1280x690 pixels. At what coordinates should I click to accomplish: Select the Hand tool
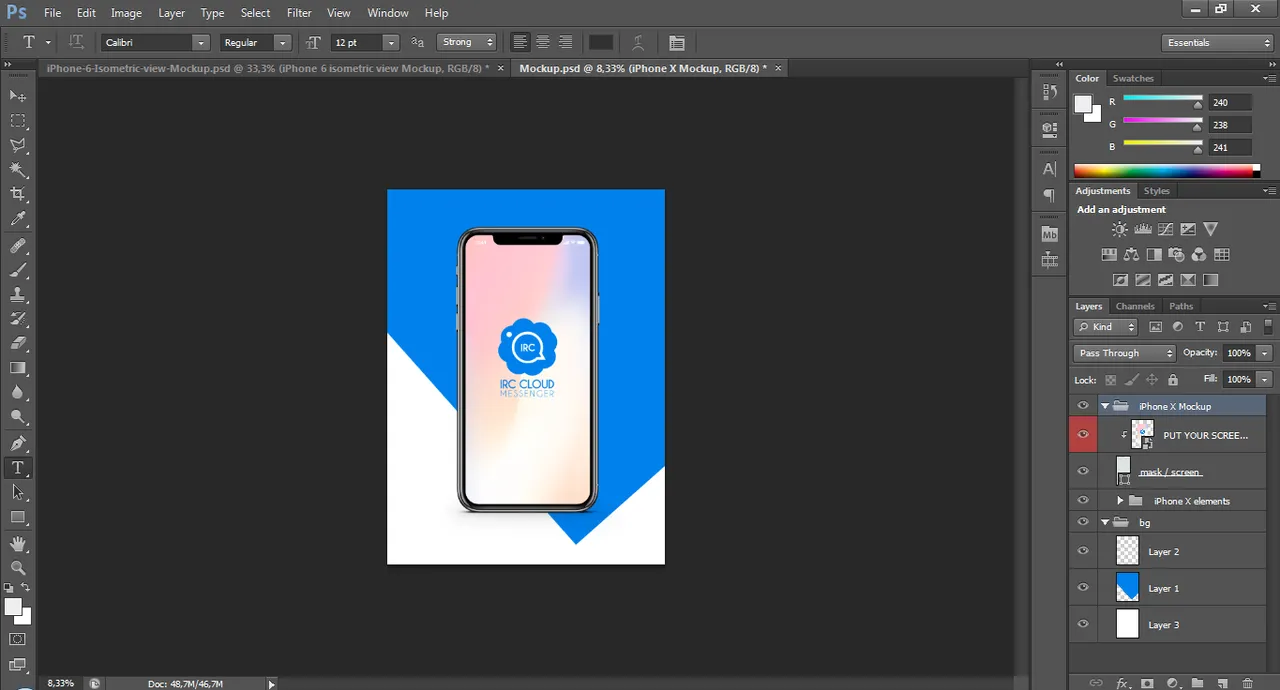[x=18, y=543]
